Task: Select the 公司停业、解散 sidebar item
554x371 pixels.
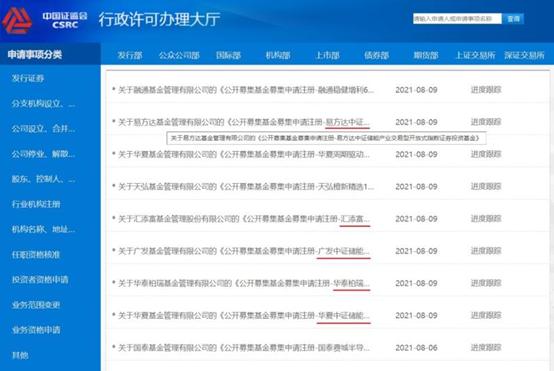Action: click(43, 154)
